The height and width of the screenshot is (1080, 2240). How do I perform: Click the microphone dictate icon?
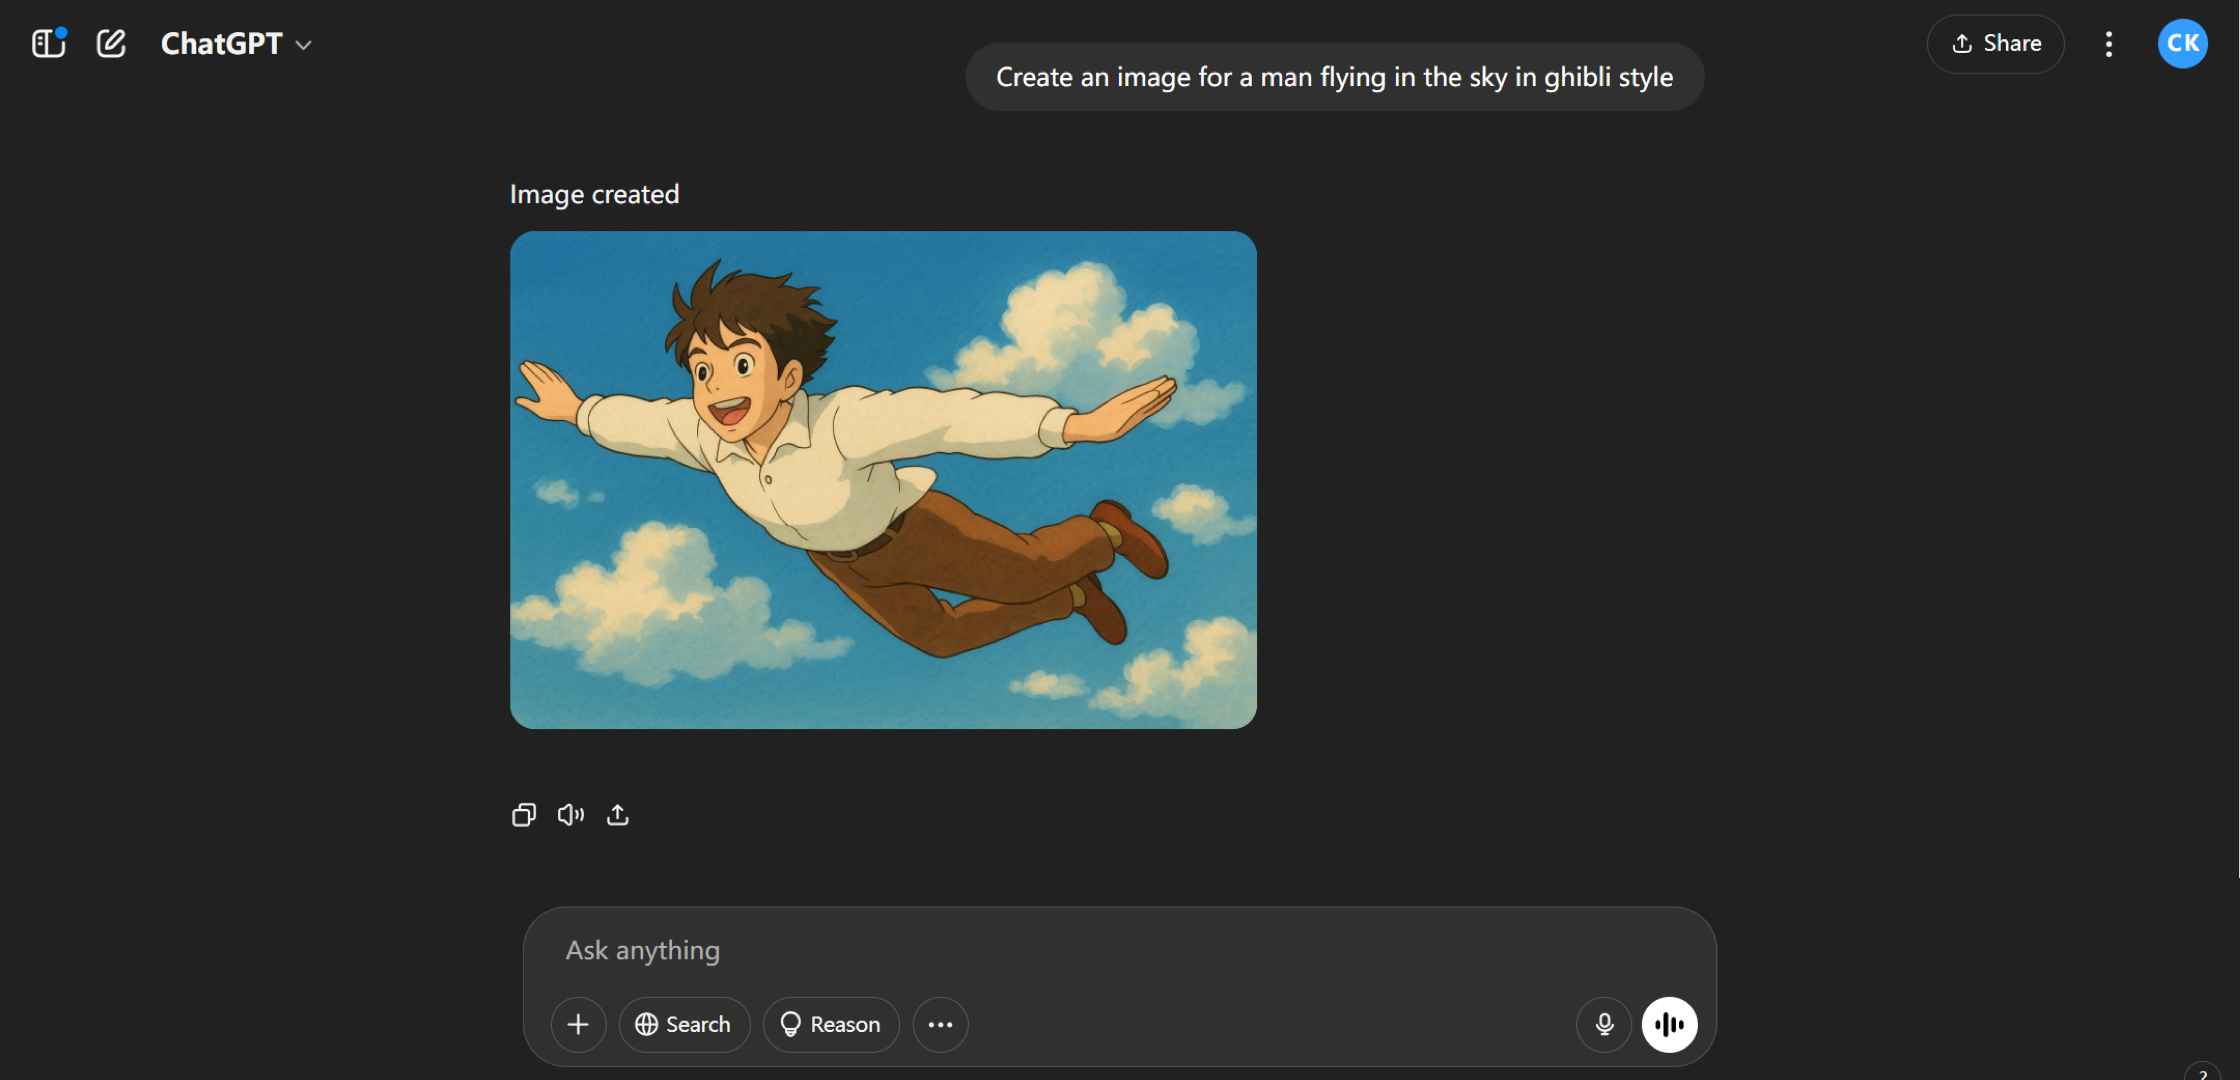click(1604, 1024)
